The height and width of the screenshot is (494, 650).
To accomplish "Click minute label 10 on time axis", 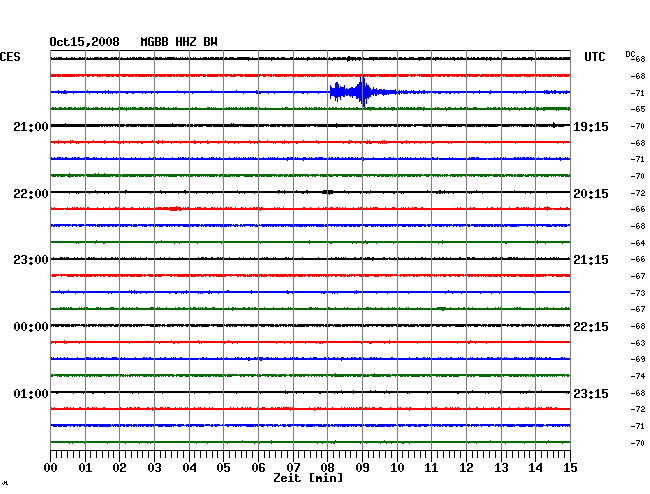I will point(397,467).
